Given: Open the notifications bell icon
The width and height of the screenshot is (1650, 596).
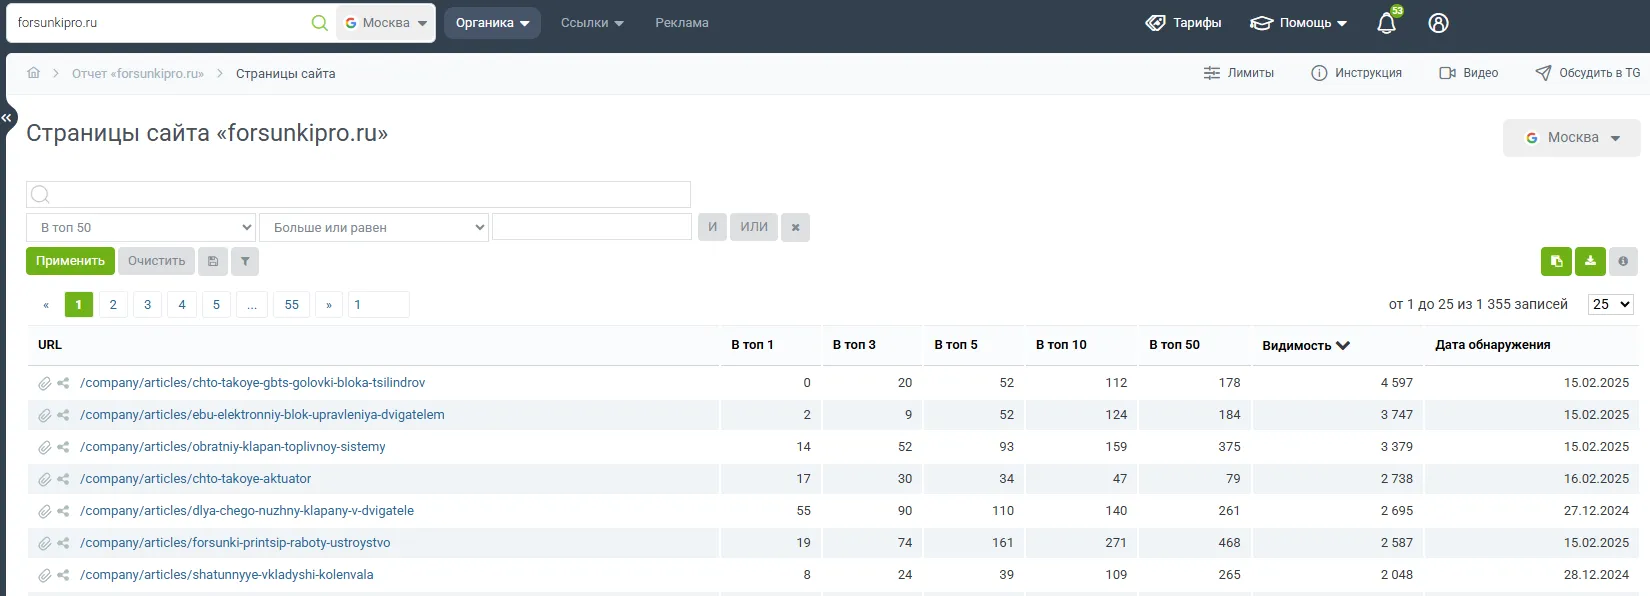Looking at the screenshot, I should coord(1386,23).
